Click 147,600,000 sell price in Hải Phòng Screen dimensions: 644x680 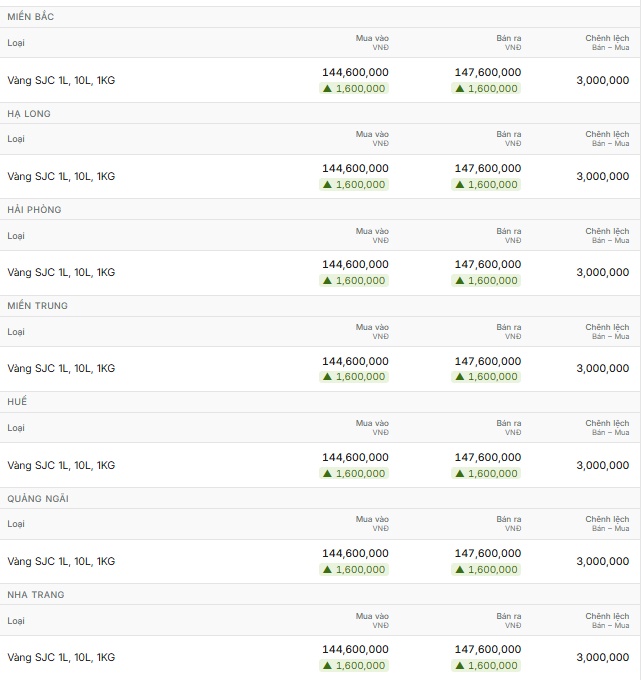click(x=488, y=265)
